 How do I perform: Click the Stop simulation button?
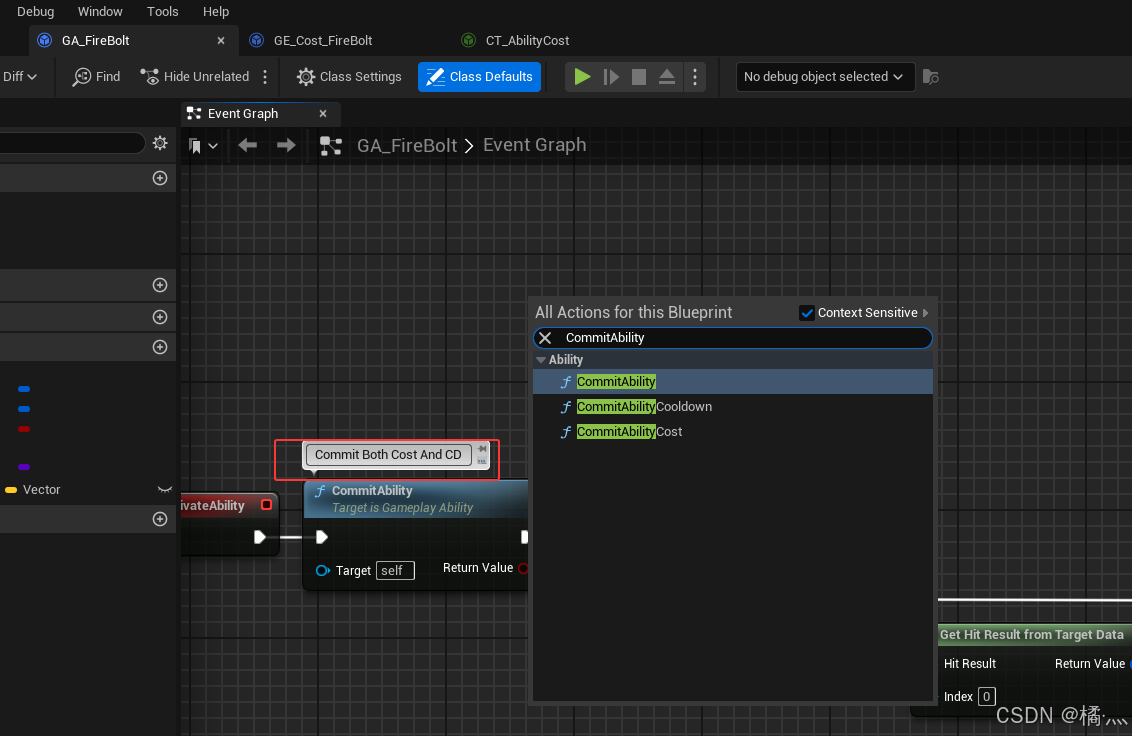click(639, 77)
